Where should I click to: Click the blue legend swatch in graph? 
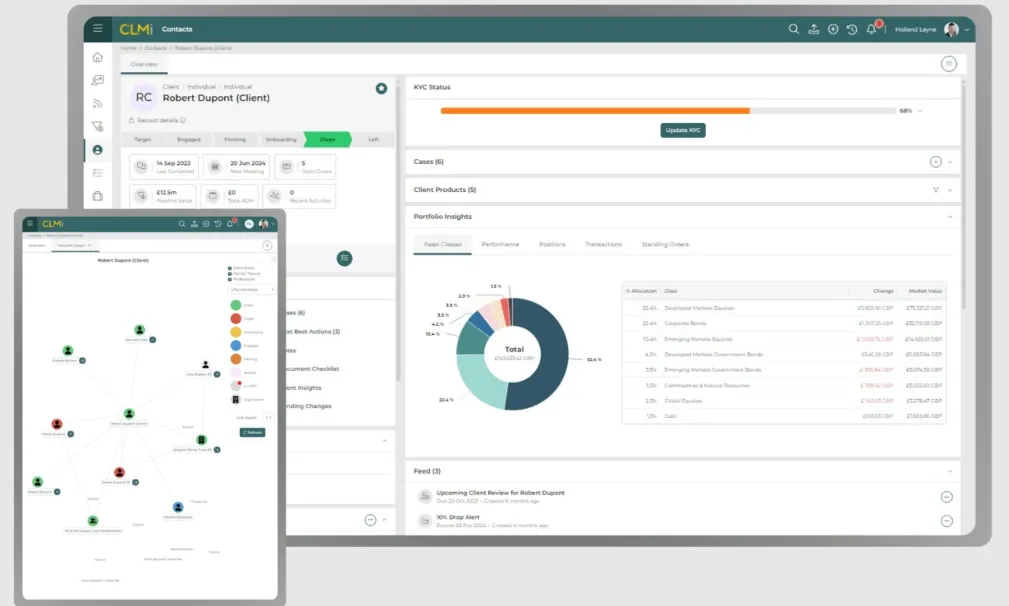pyautogui.click(x=236, y=345)
